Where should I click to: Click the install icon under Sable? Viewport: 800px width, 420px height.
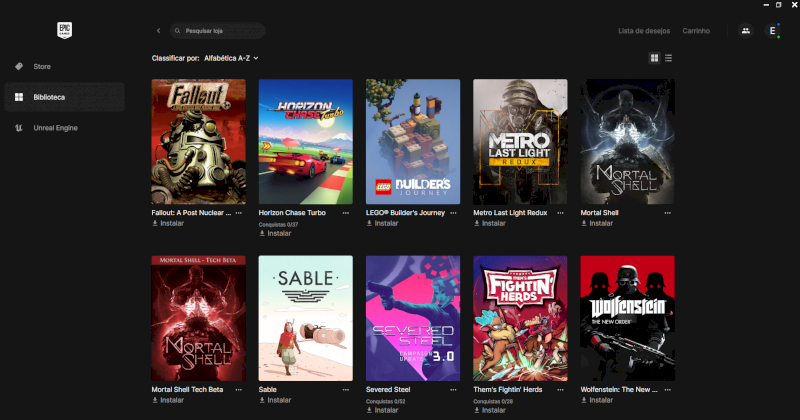coord(262,399)
